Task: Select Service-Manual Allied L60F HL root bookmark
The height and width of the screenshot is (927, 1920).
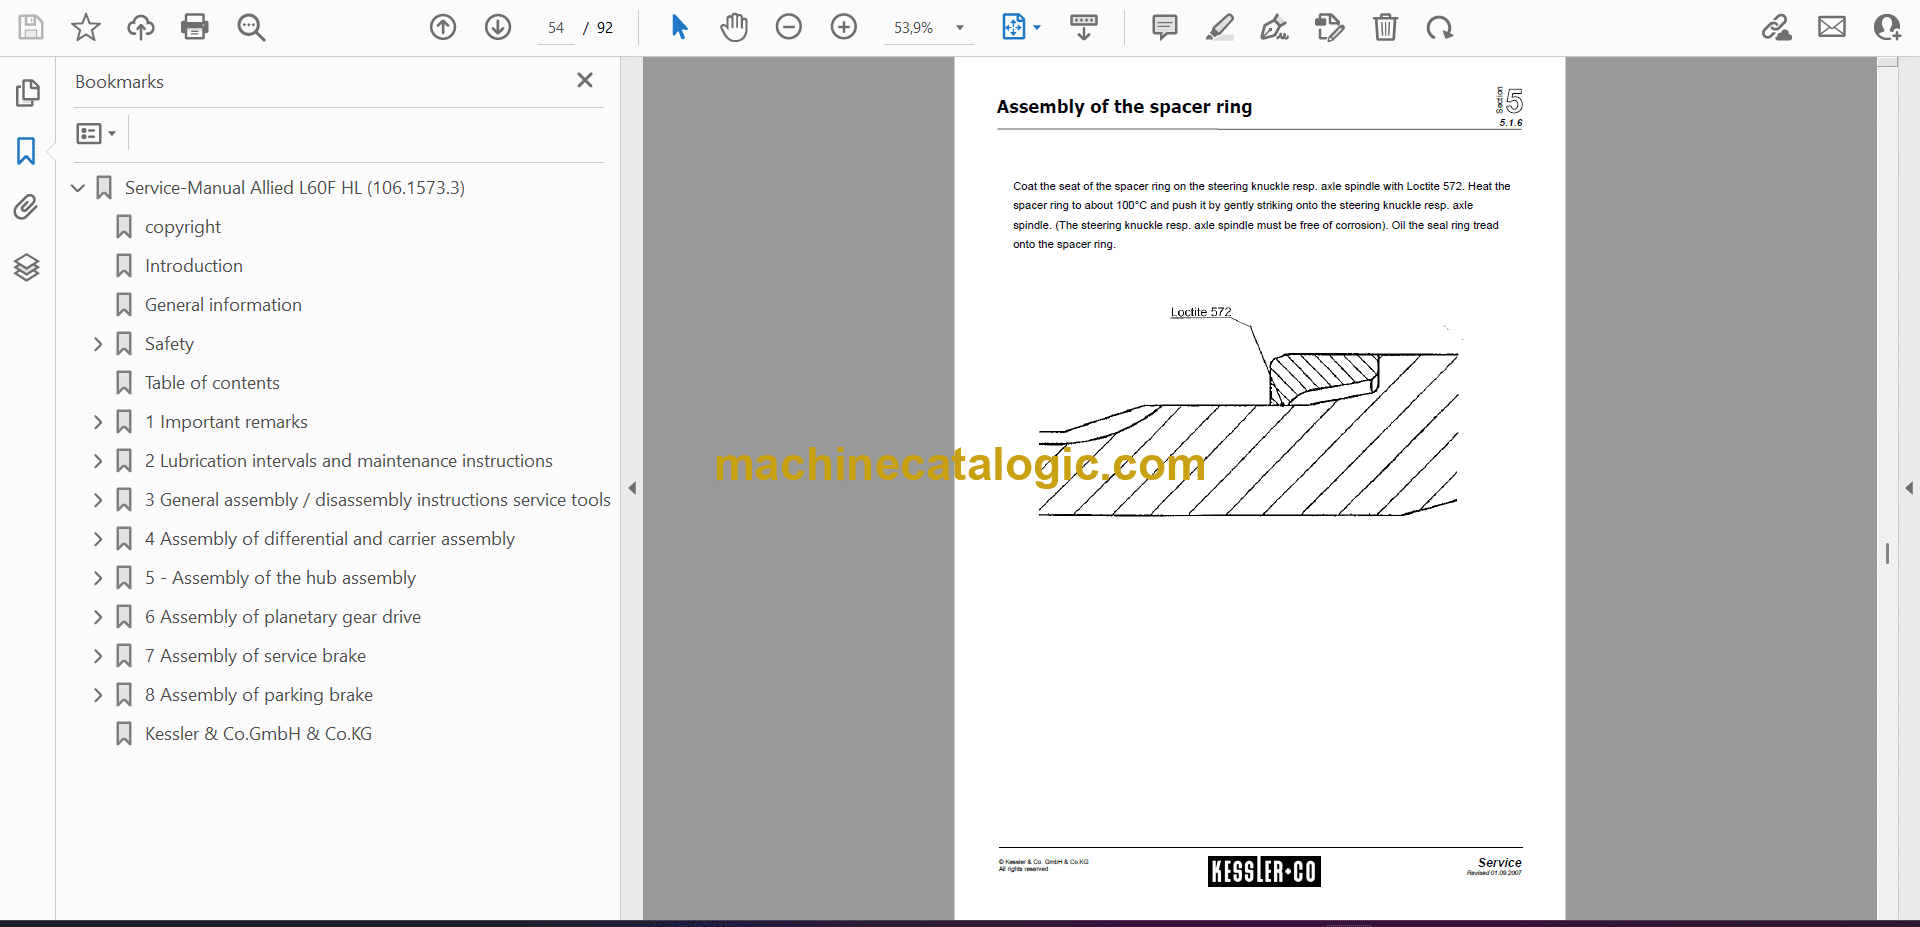Action: [295, 188]
